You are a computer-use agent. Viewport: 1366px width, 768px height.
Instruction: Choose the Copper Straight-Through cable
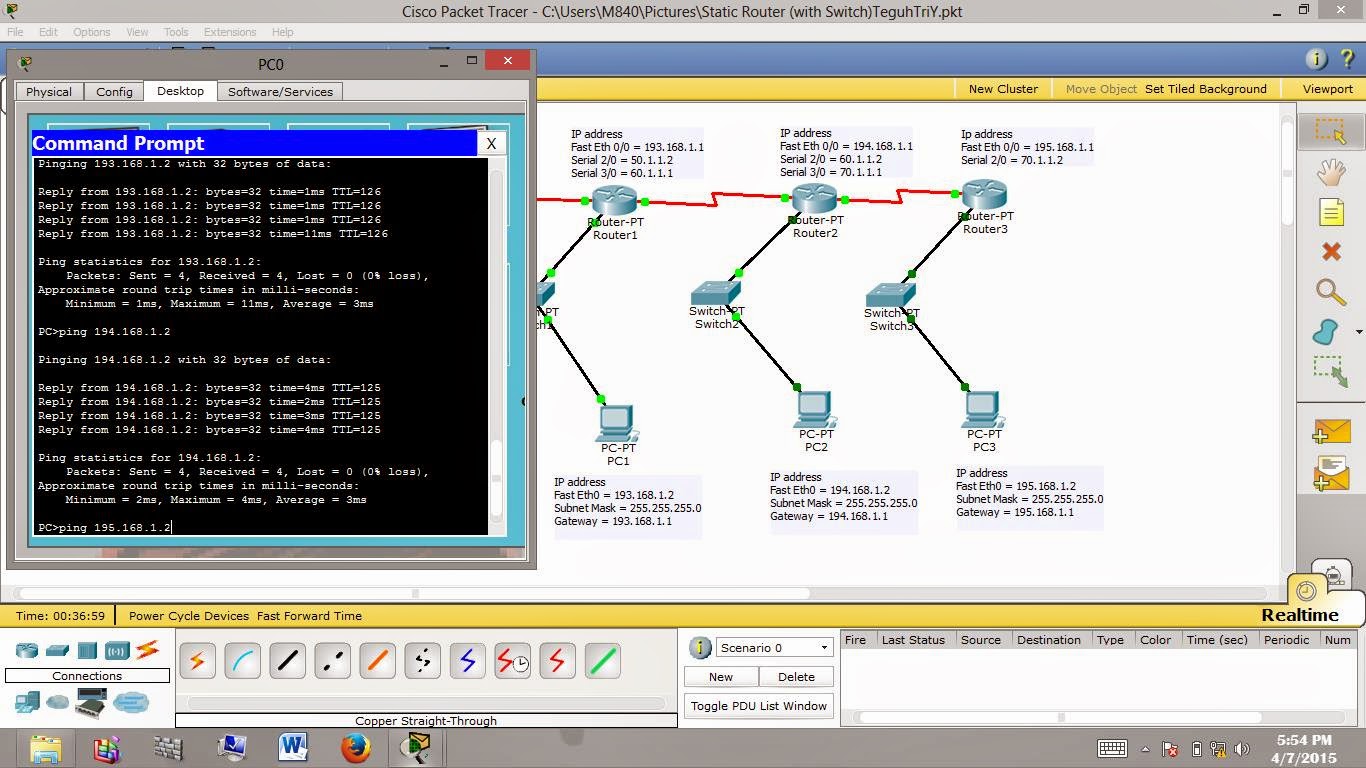click(x=288, y=661)
